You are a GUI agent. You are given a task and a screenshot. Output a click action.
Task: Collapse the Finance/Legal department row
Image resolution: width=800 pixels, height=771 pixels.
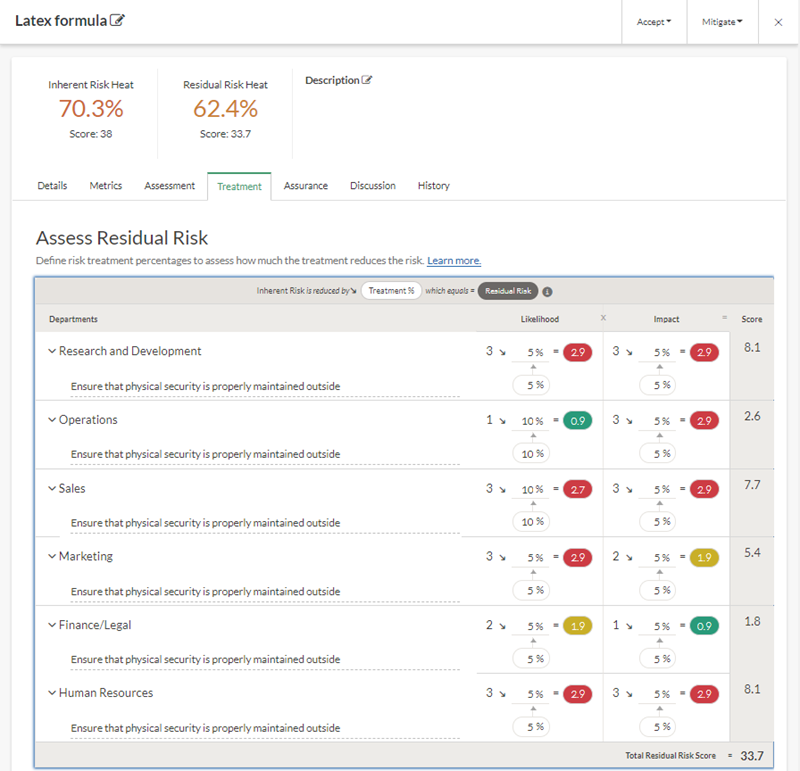(52, 625)
